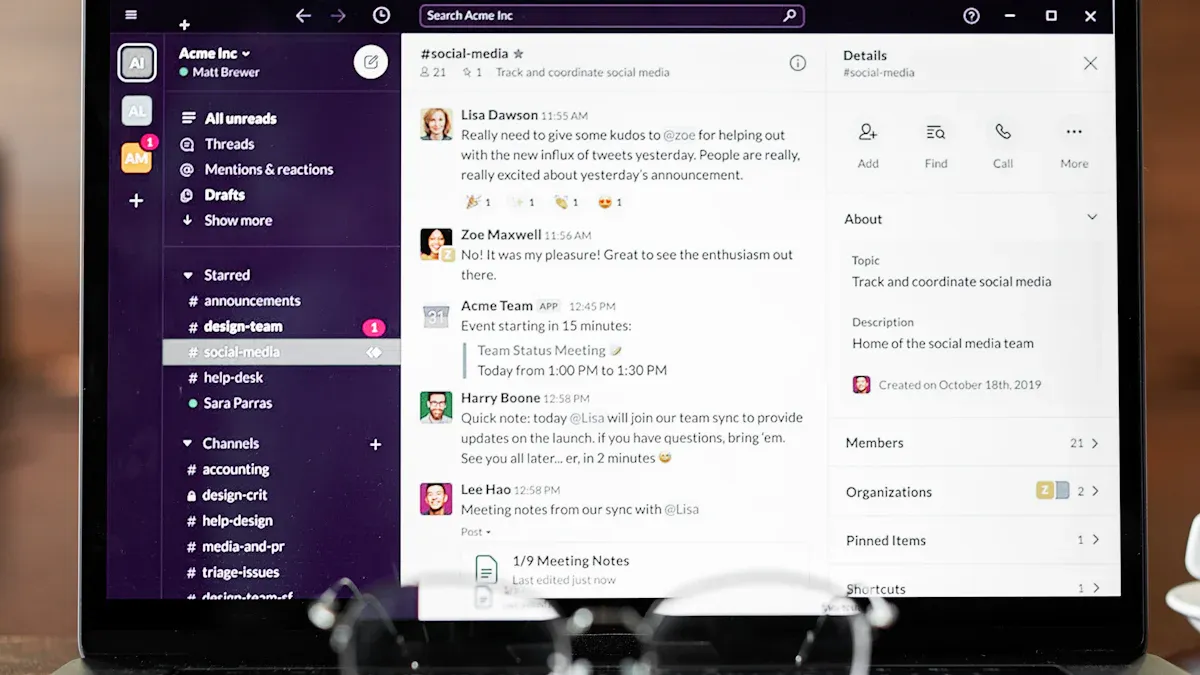Open the compose new message icon
The width and height of the screenshot is (1200, 675).
click(x=370, y=61)
